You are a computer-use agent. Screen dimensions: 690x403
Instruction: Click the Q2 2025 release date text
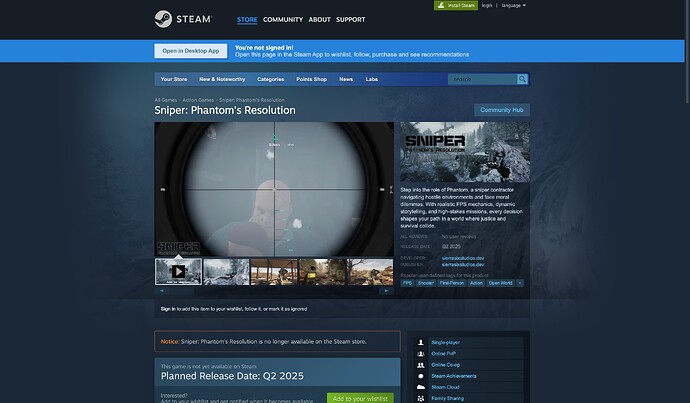tap(451, 247)
